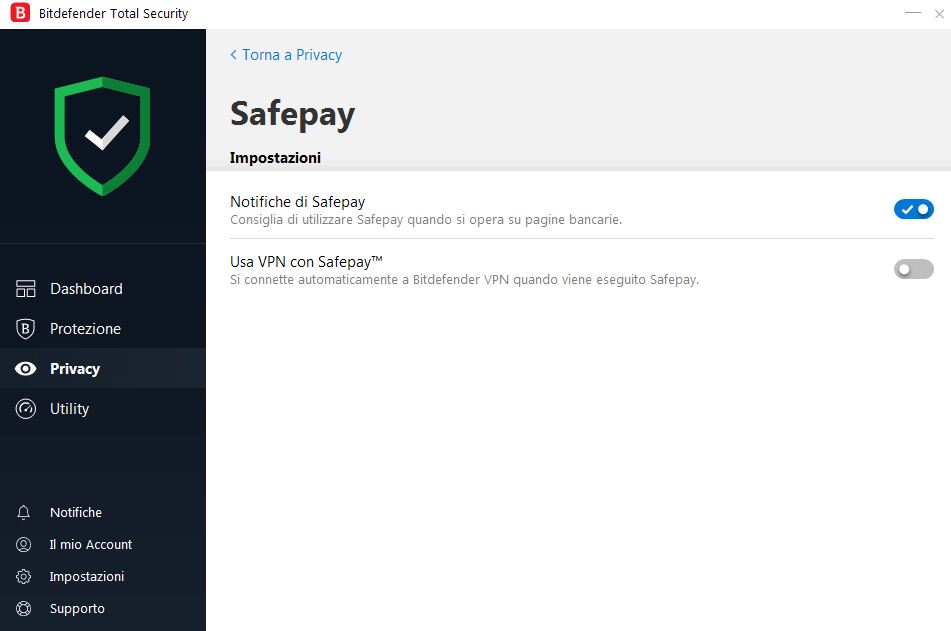951x631 pixels.
Task: Enable the Usa VPN con Safepay toggle
Action: pos(913,269)
